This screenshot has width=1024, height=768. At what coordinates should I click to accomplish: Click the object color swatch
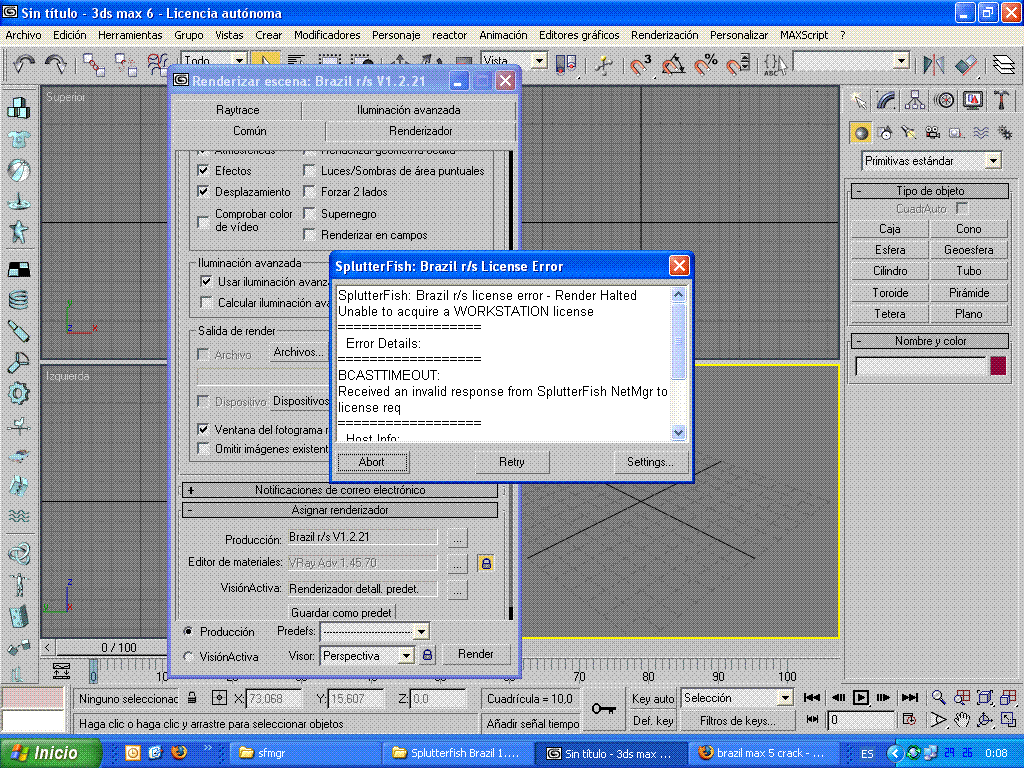(997, 366)
